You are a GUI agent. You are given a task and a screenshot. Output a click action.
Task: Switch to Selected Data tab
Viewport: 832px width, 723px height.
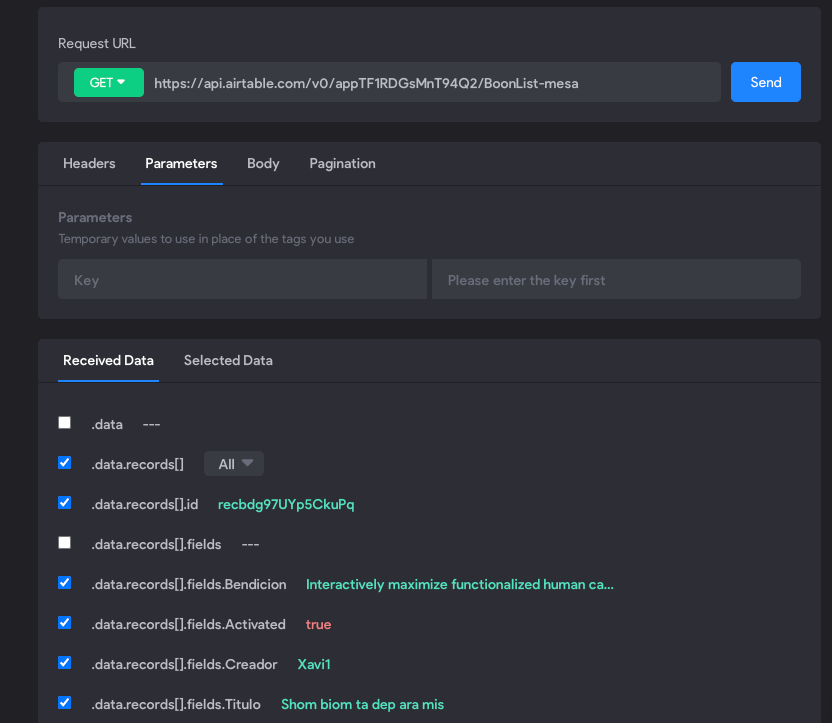[x=228, y=361]
